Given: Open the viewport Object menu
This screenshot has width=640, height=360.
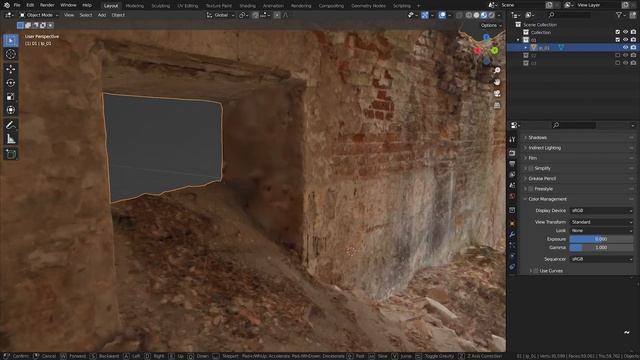Looking at the screenshot, I should click(x=118, y=15).
